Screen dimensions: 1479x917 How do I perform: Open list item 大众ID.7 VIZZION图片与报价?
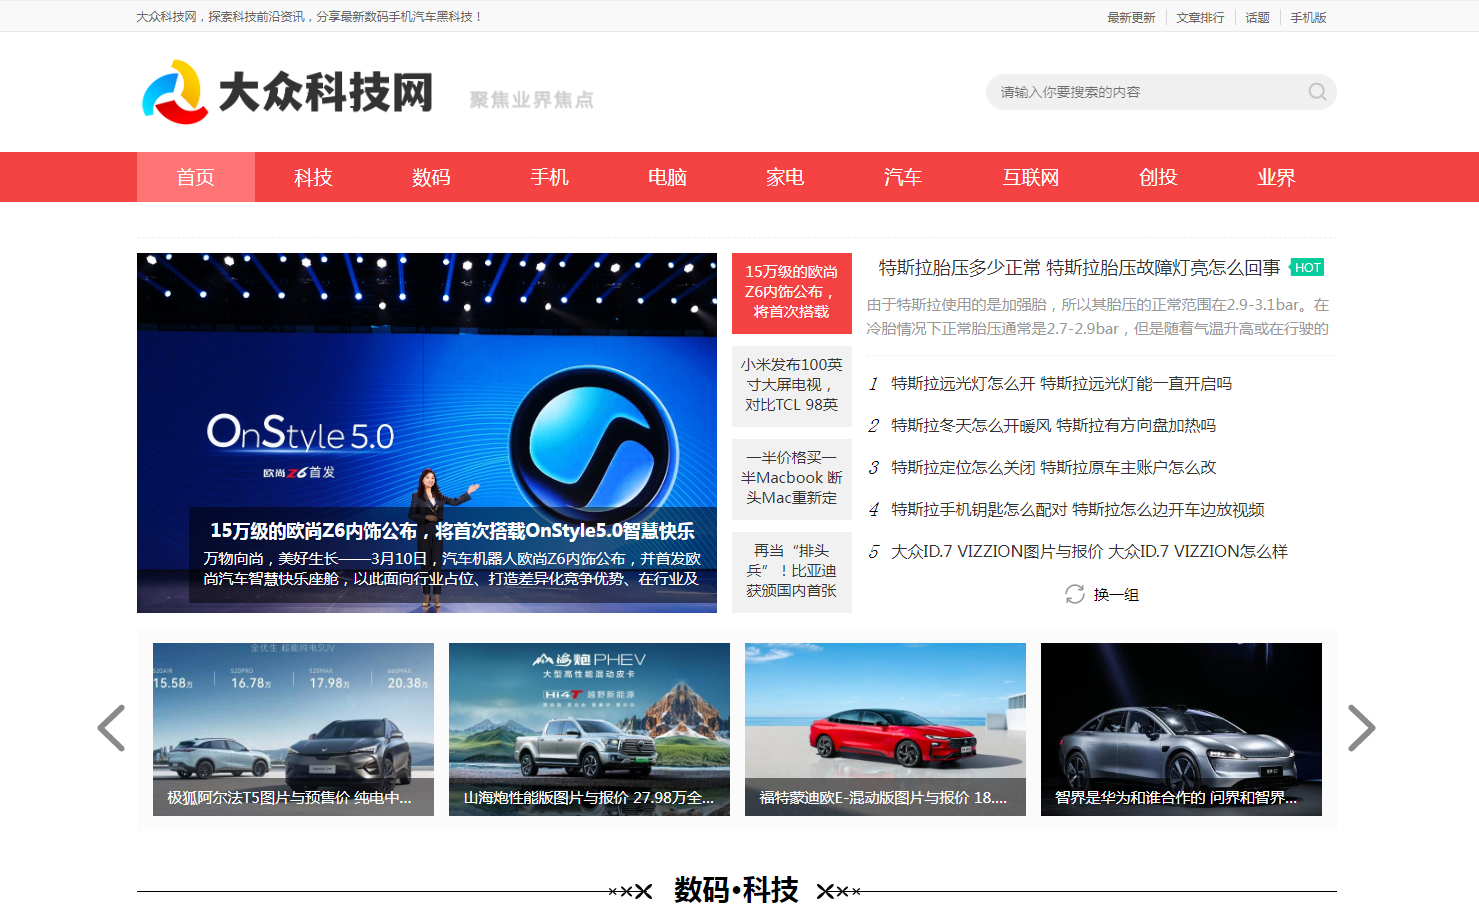1089,552
